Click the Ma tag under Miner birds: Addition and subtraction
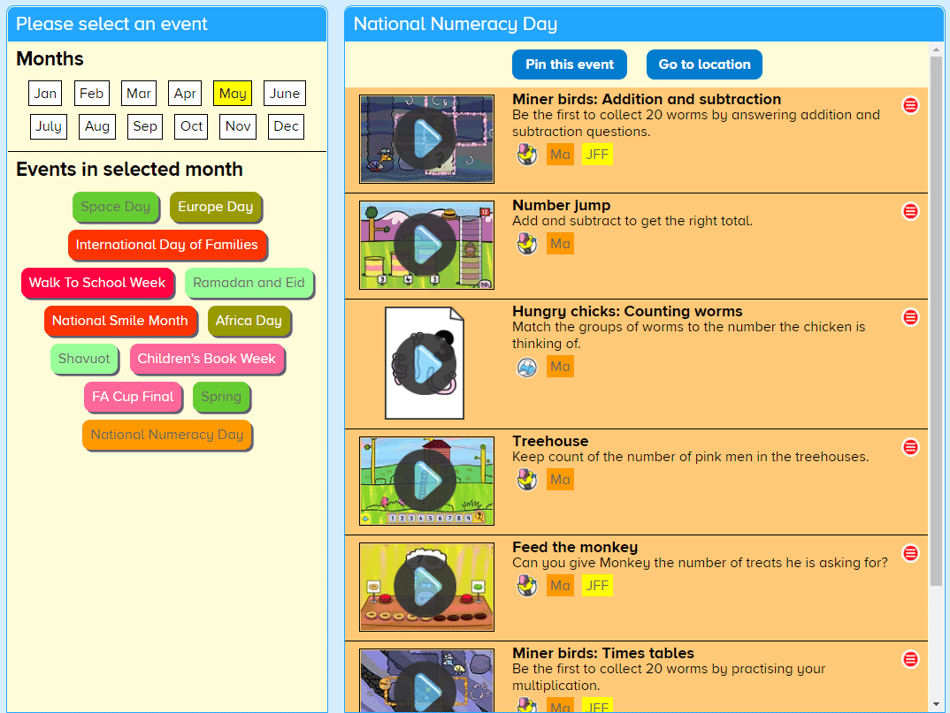950x713 pixels. (x=560, y=154)
